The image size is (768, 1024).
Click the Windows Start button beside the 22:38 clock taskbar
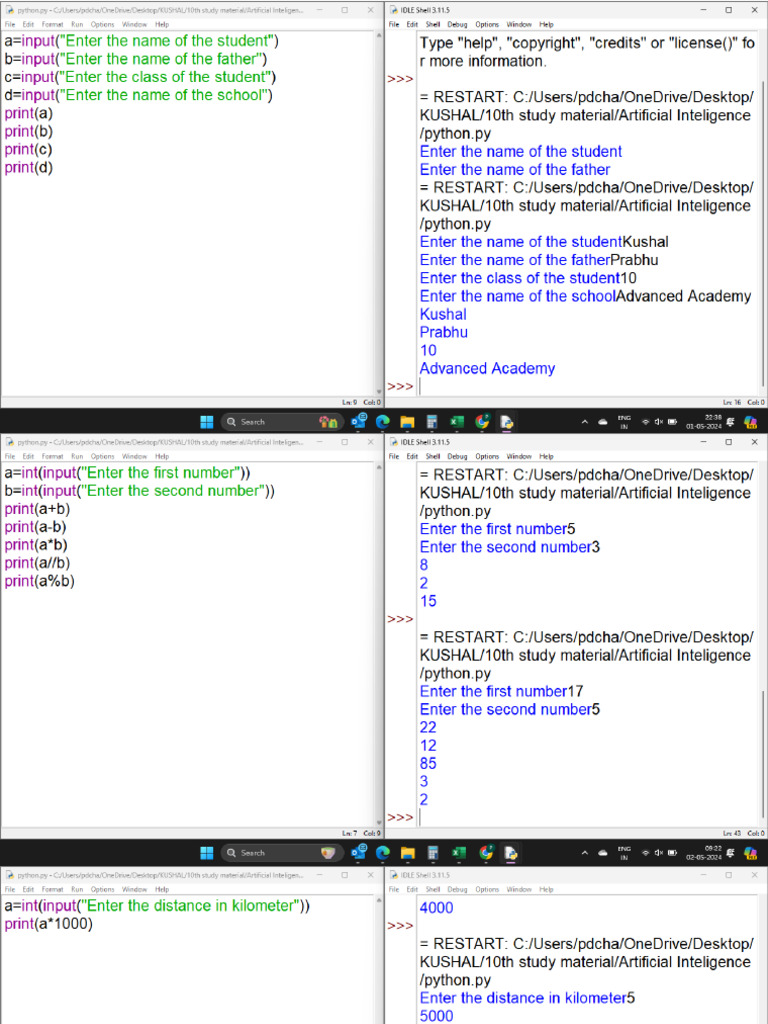coord(207,421)
